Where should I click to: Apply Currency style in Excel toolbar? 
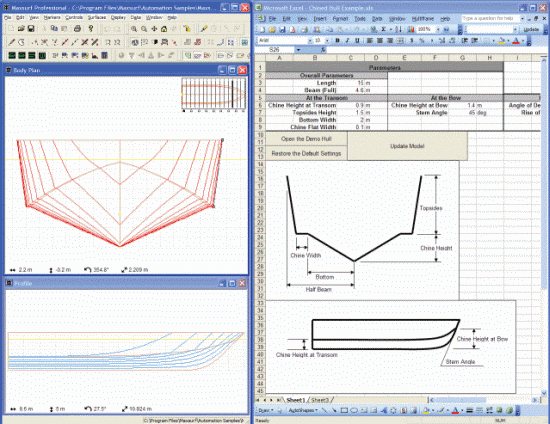[412, 41]
